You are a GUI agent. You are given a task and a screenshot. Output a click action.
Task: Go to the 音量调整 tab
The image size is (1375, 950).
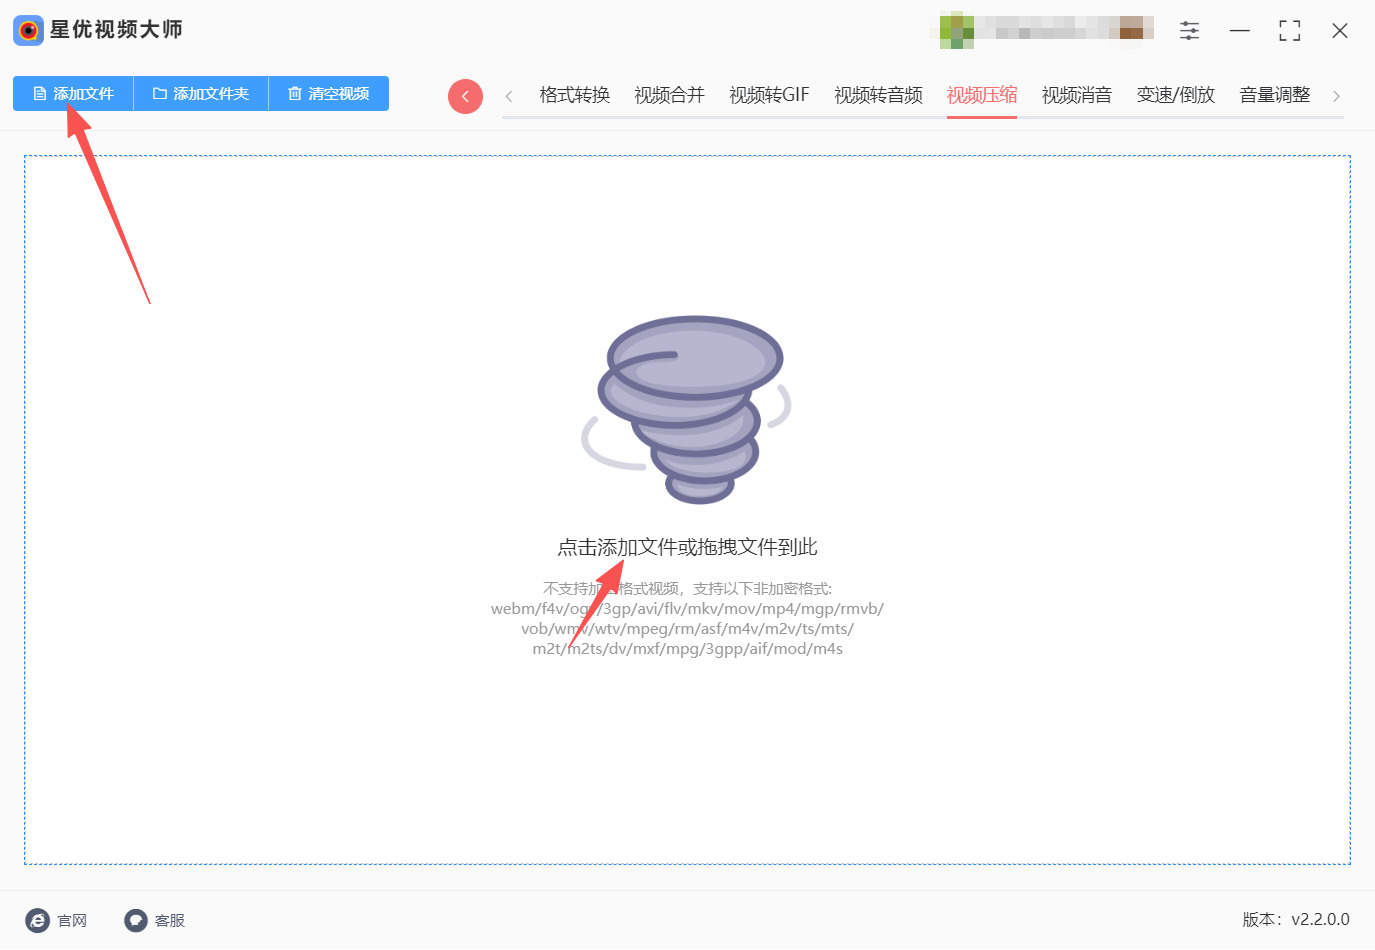(x=1274, y=95)
